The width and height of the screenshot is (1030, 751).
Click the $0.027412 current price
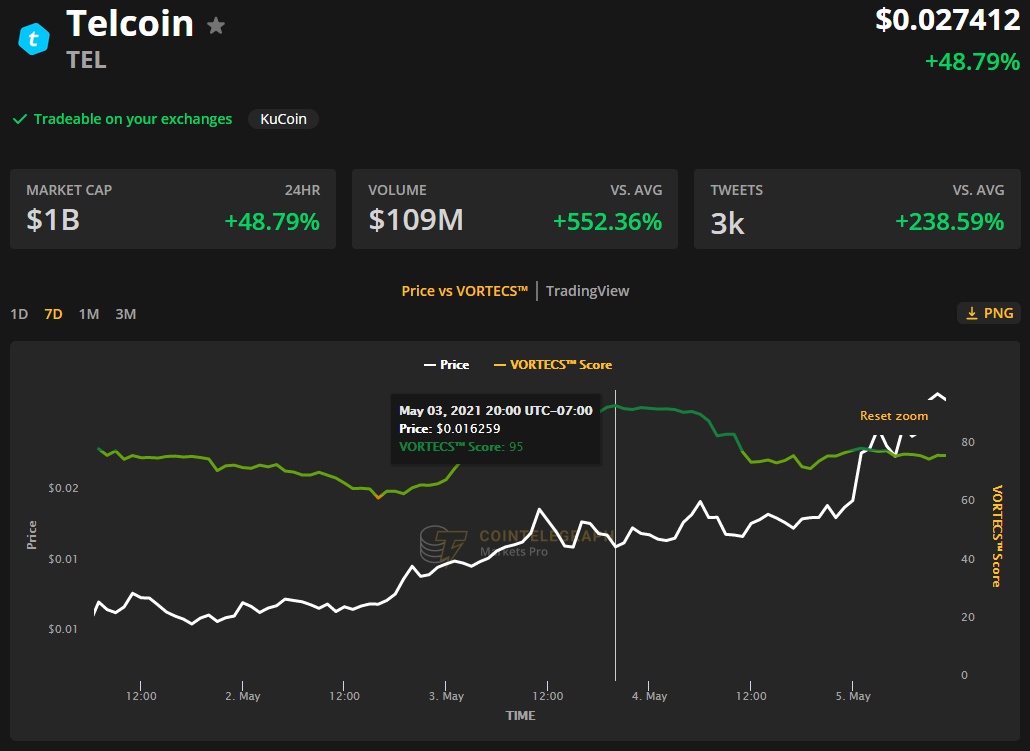coord(948,20)
